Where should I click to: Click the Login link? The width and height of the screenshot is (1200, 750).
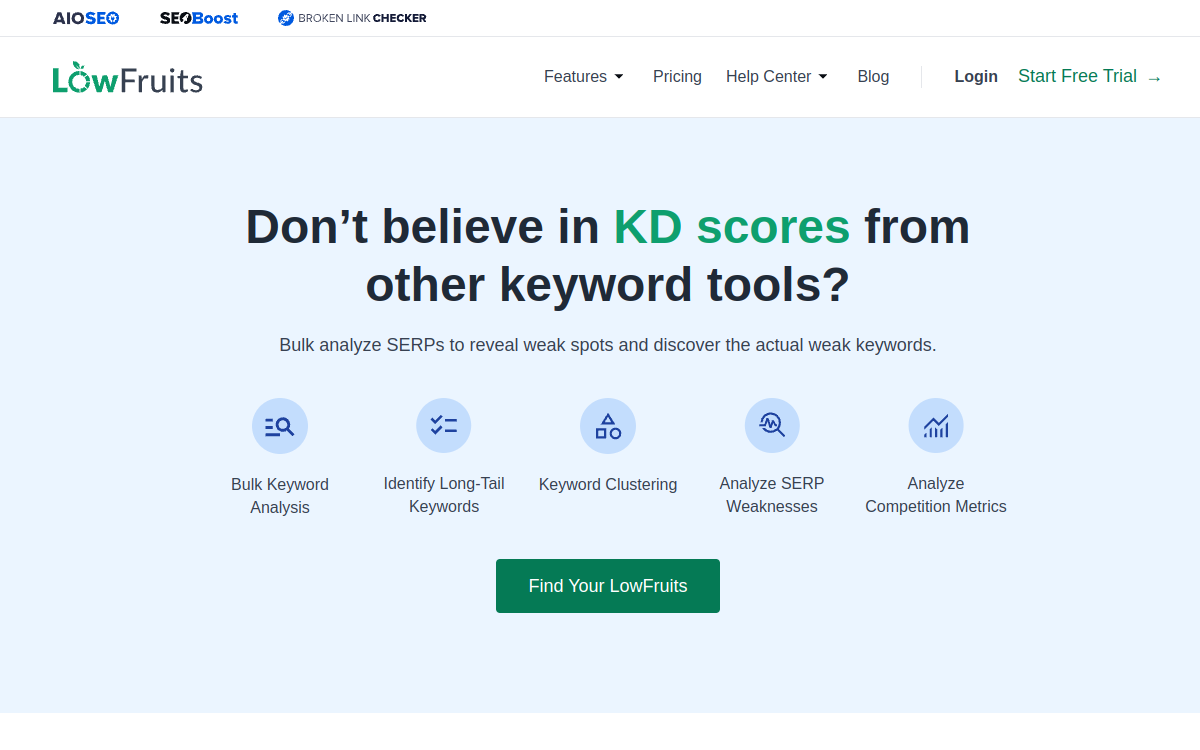point(976,77)
